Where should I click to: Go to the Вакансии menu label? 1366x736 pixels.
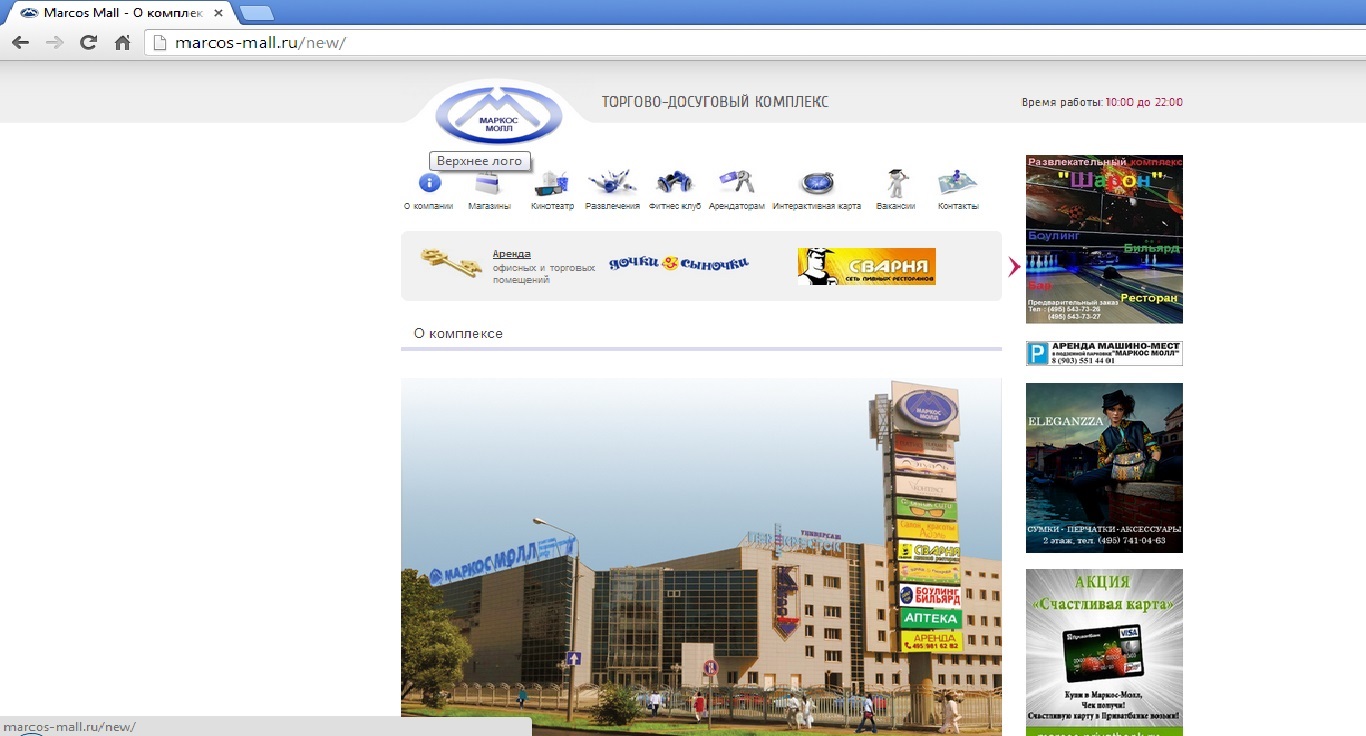click(x=896, y=206)
